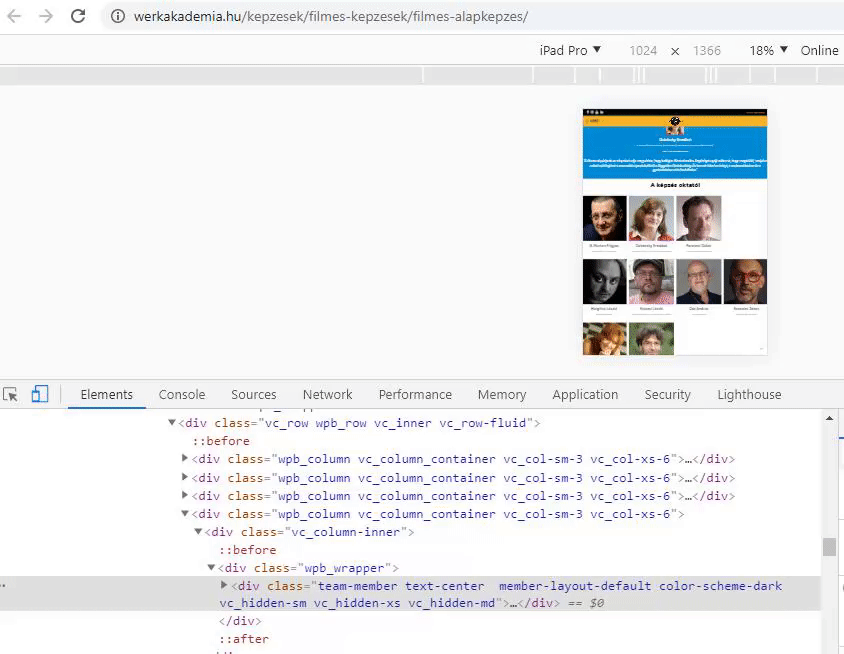This screenshot has height=654, width=844.
Task: Click the browser back arrow
Action: [x=15, y=16]
